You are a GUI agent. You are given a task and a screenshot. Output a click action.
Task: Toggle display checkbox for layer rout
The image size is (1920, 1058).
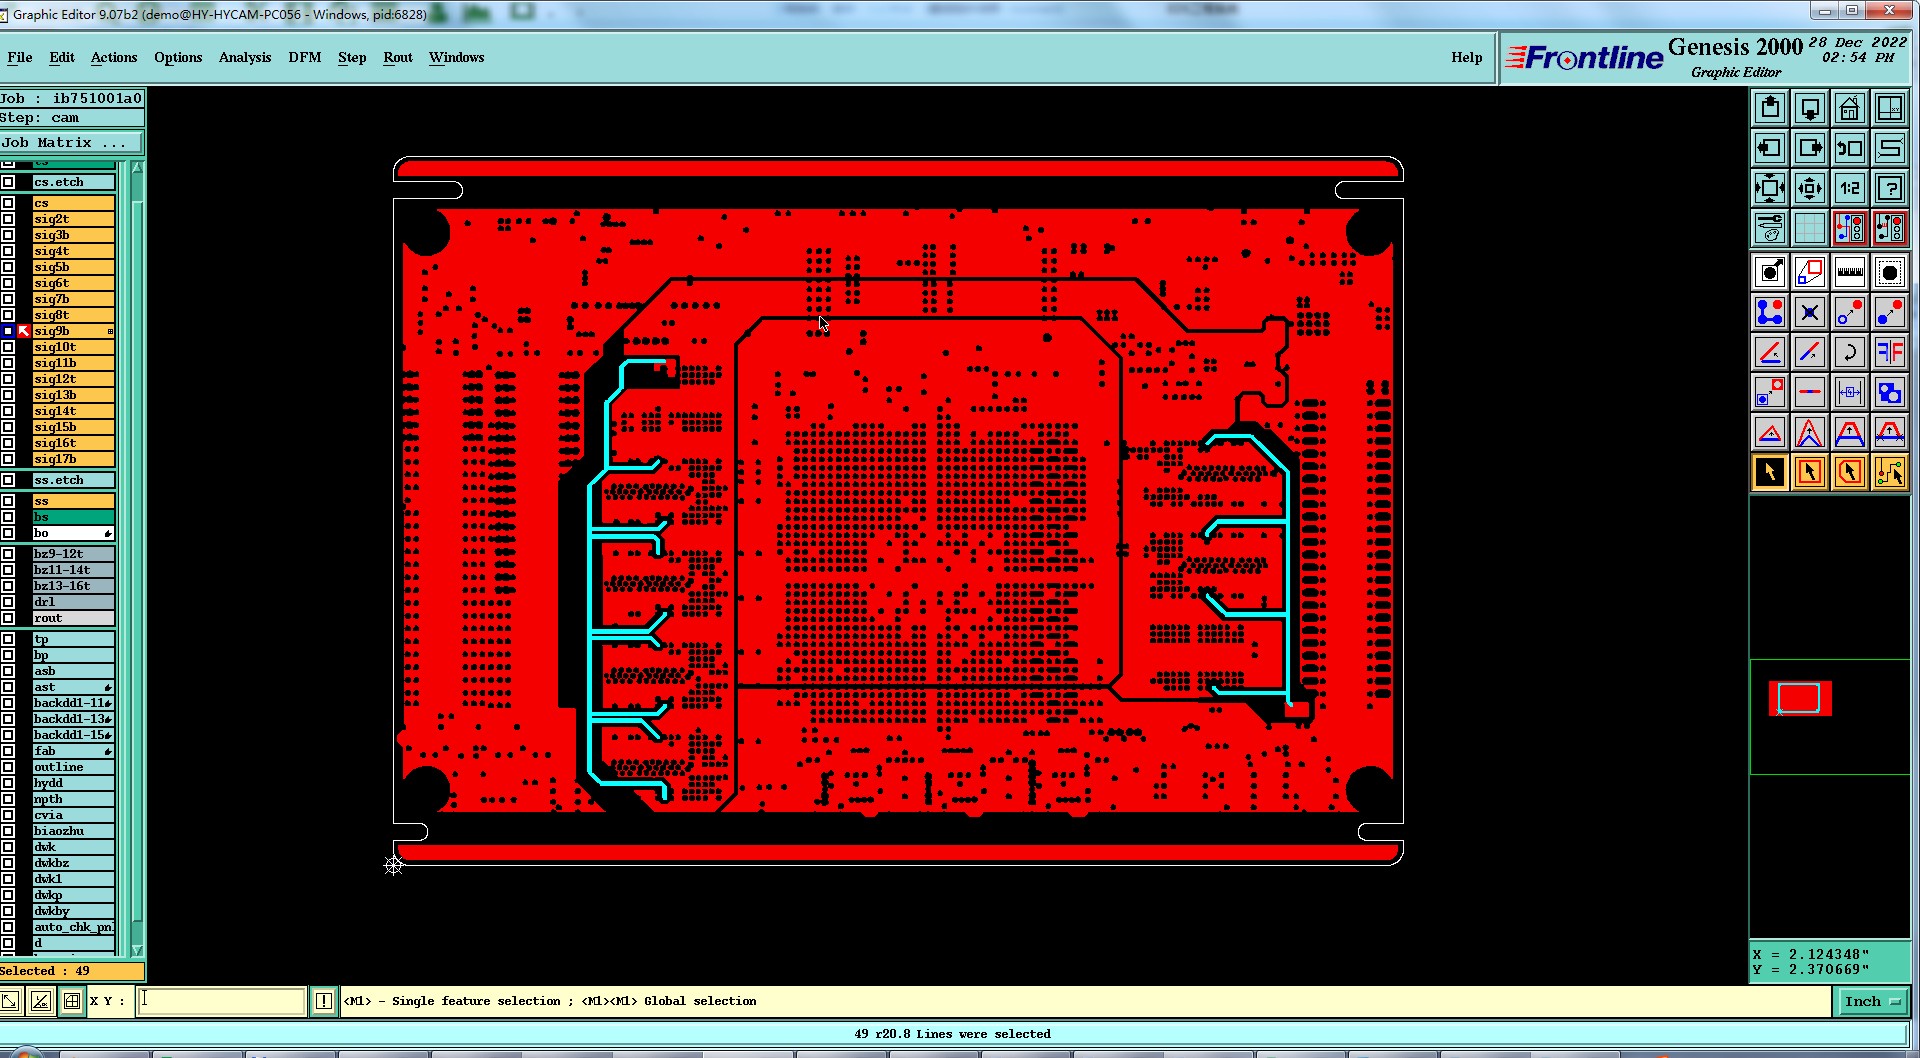pos(8,618)
